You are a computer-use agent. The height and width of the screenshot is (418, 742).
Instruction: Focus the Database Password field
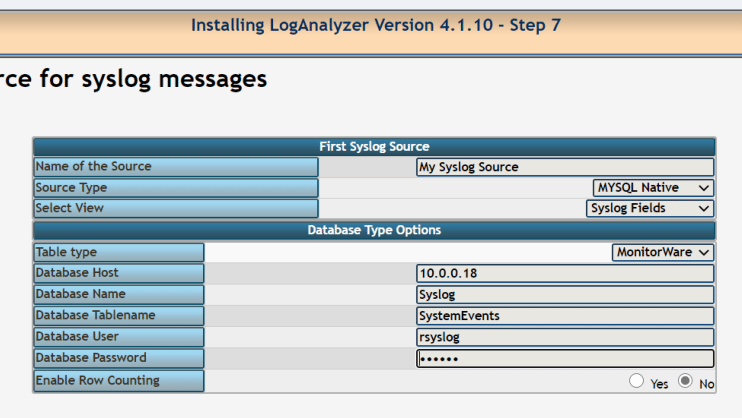pyautogui.click(x=565, y=359)
